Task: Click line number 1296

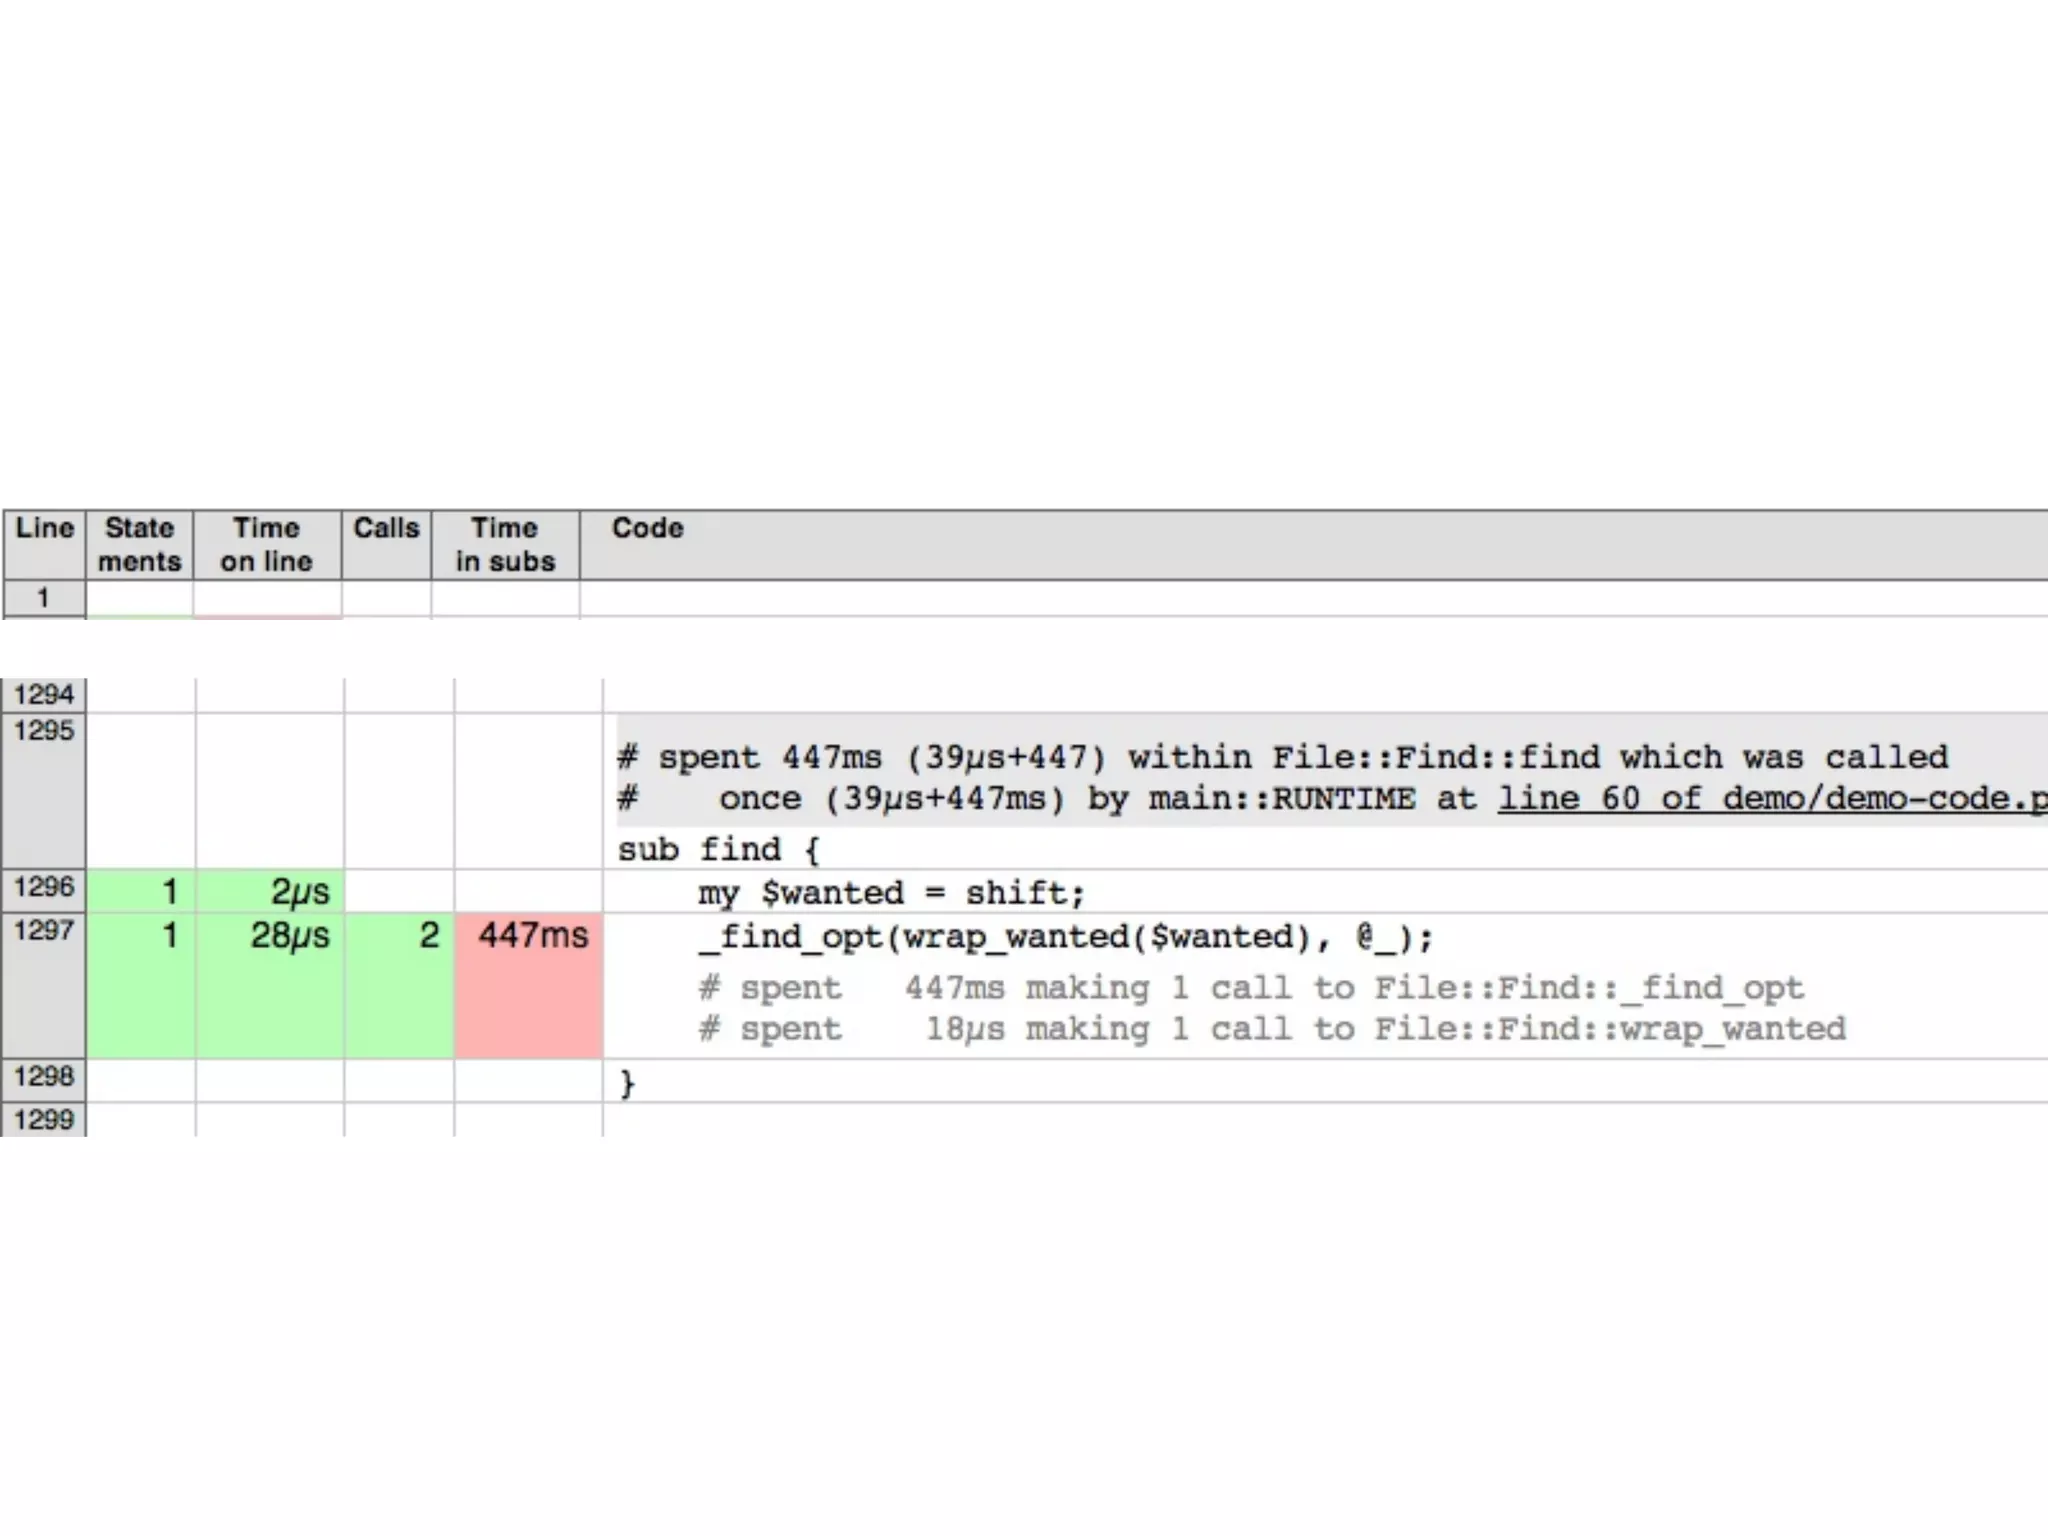Action: (x=44, y=887)
